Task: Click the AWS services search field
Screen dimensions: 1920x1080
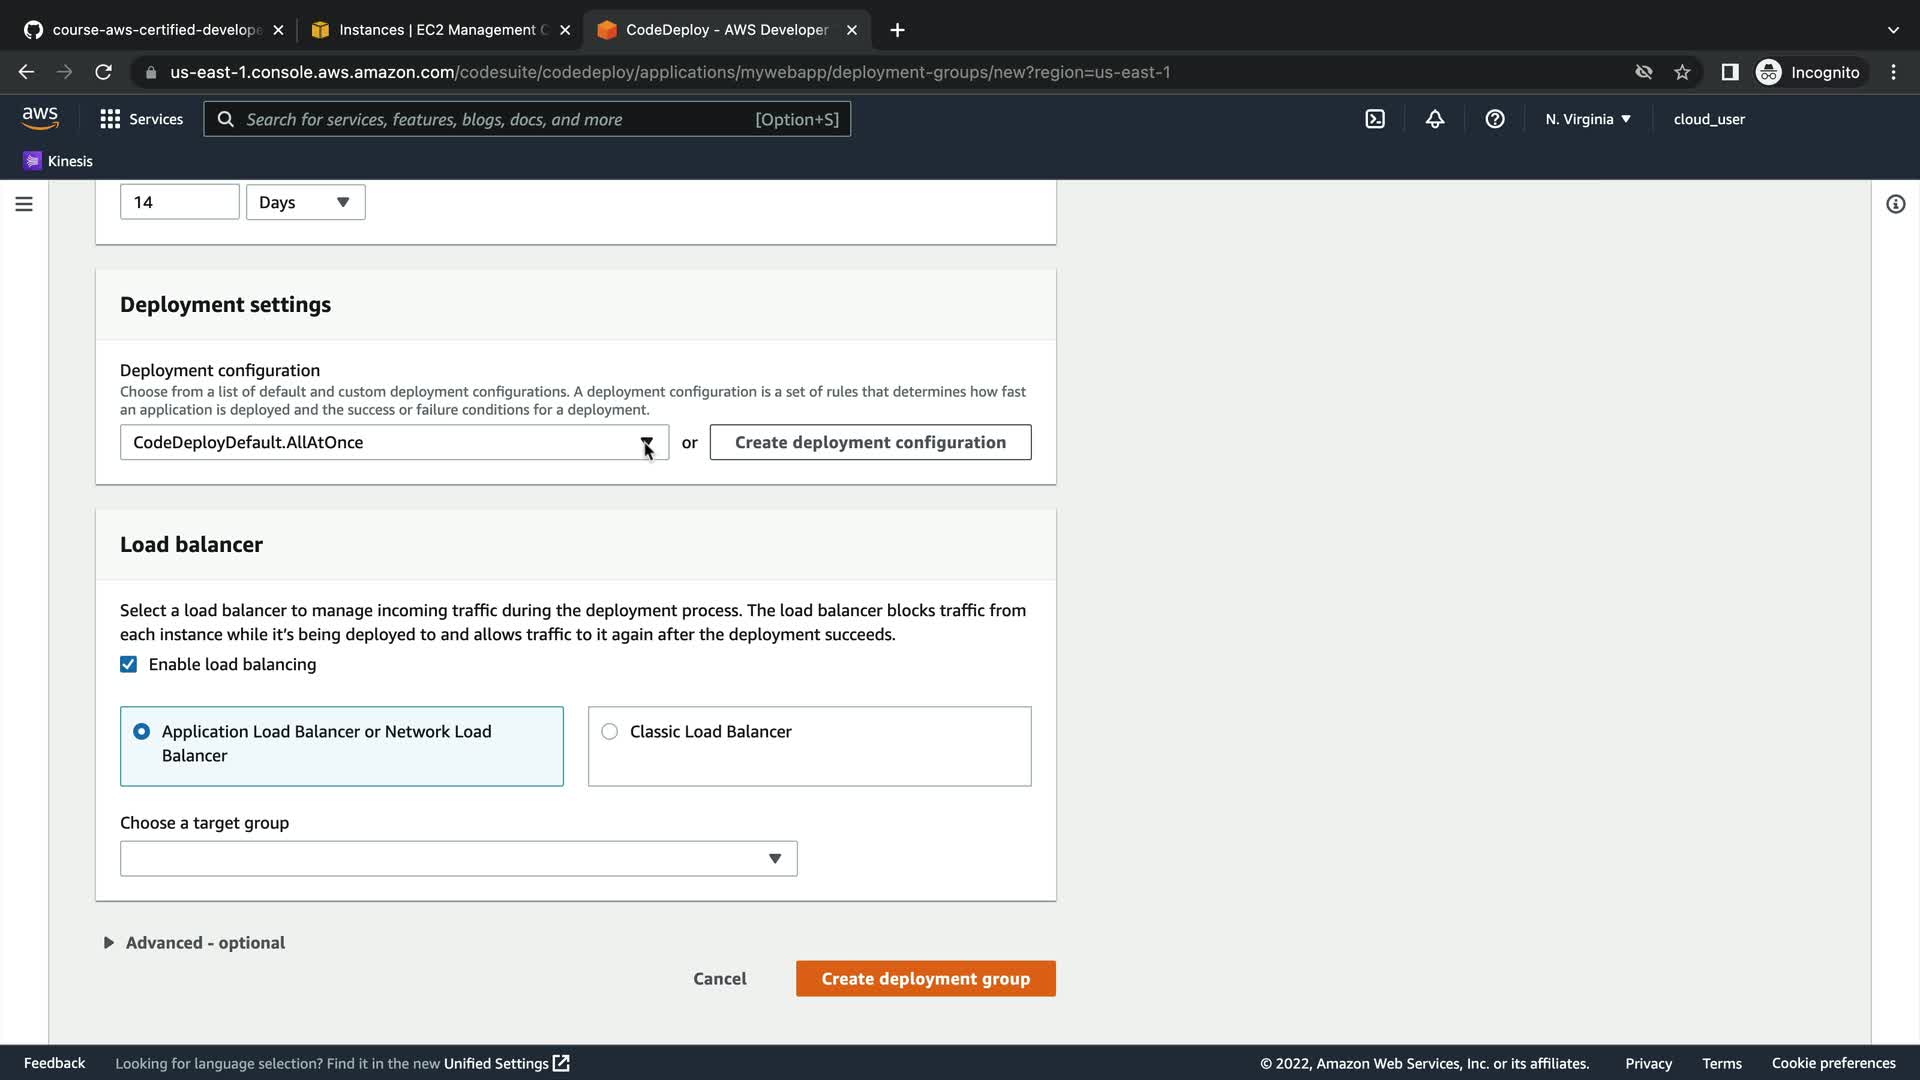Action: click(500, 119)
